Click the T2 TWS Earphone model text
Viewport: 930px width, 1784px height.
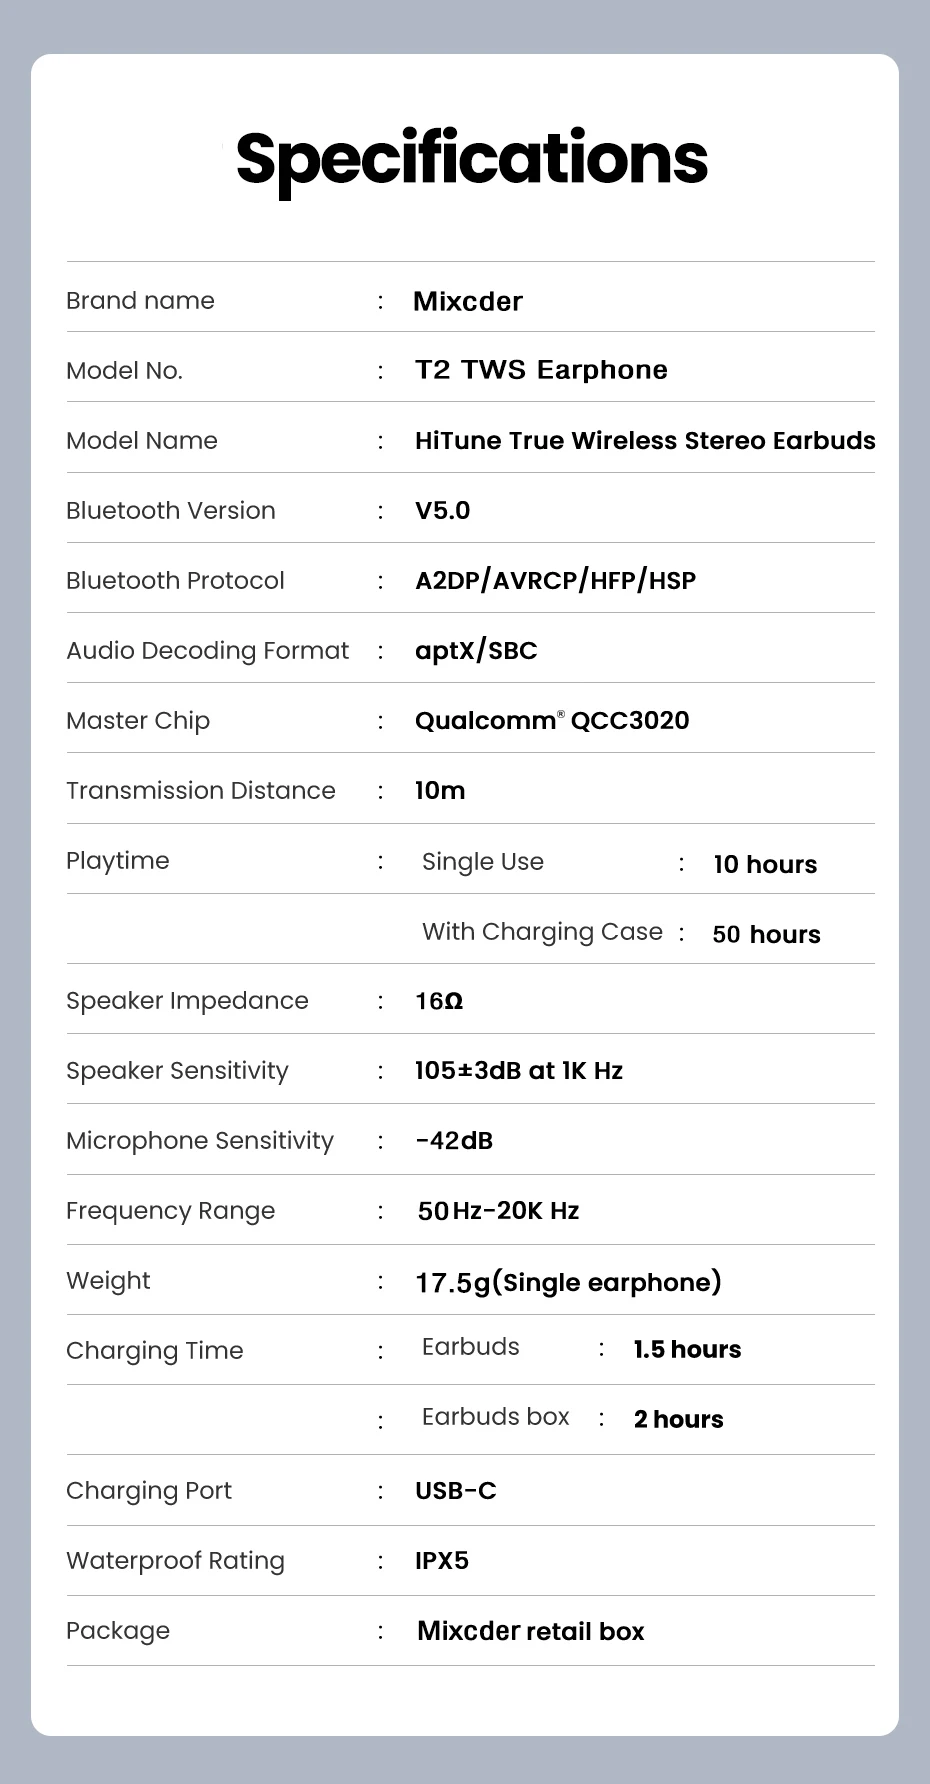pyautogui.click(x=541, y=370)
